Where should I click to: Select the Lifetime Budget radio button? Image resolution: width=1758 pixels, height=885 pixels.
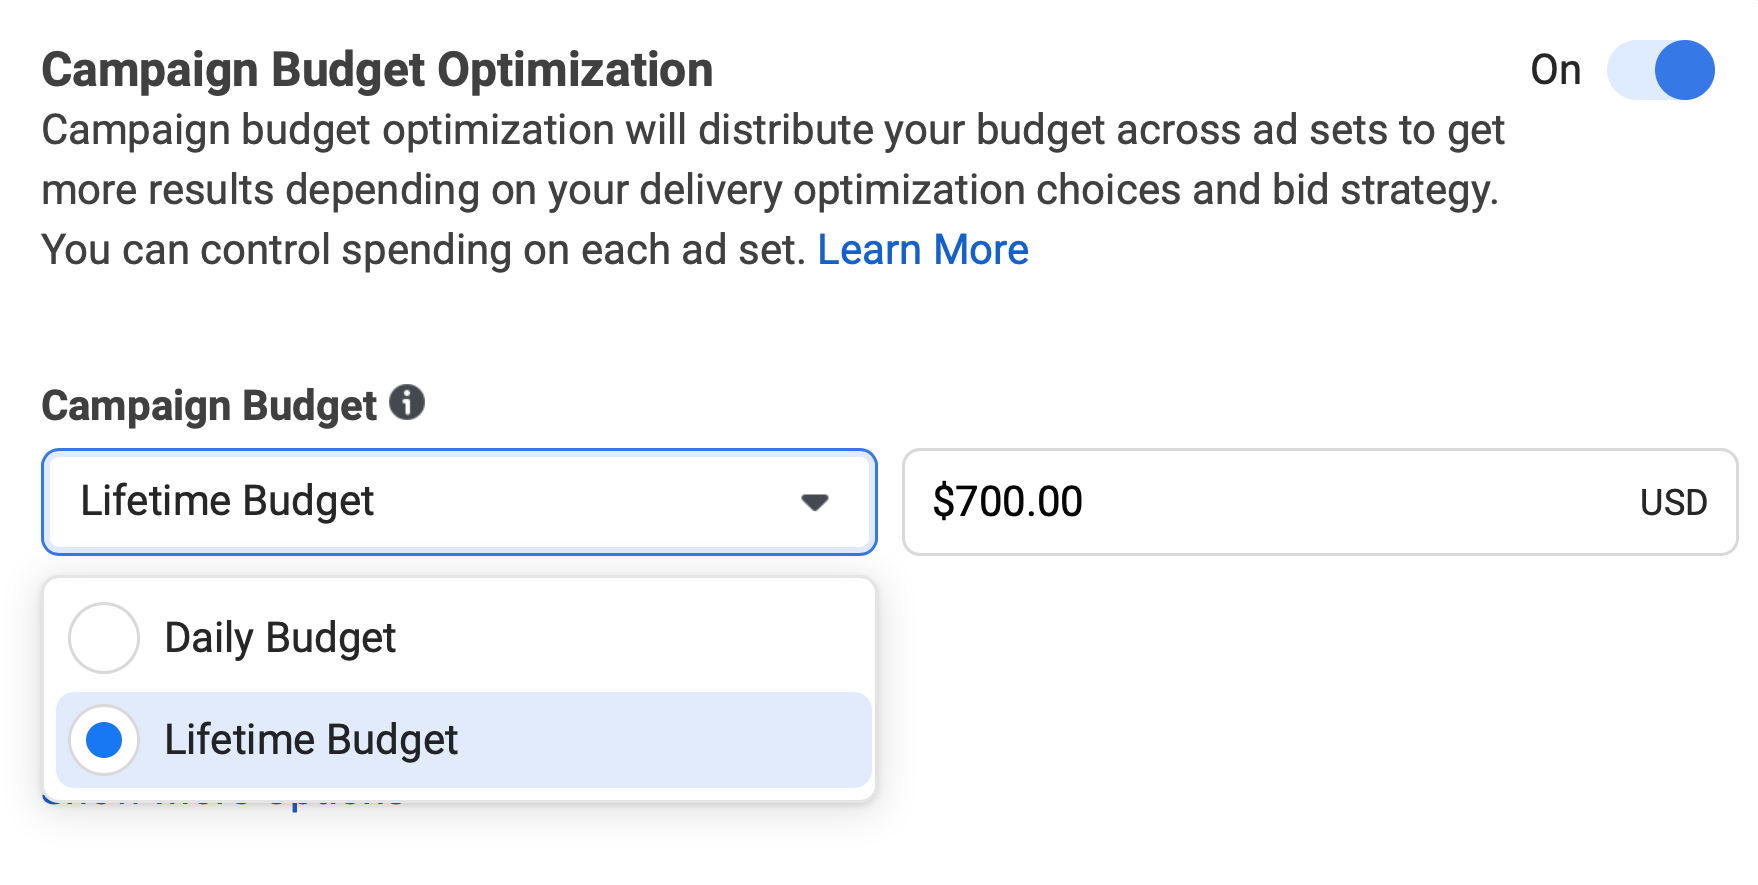[104, 741]
